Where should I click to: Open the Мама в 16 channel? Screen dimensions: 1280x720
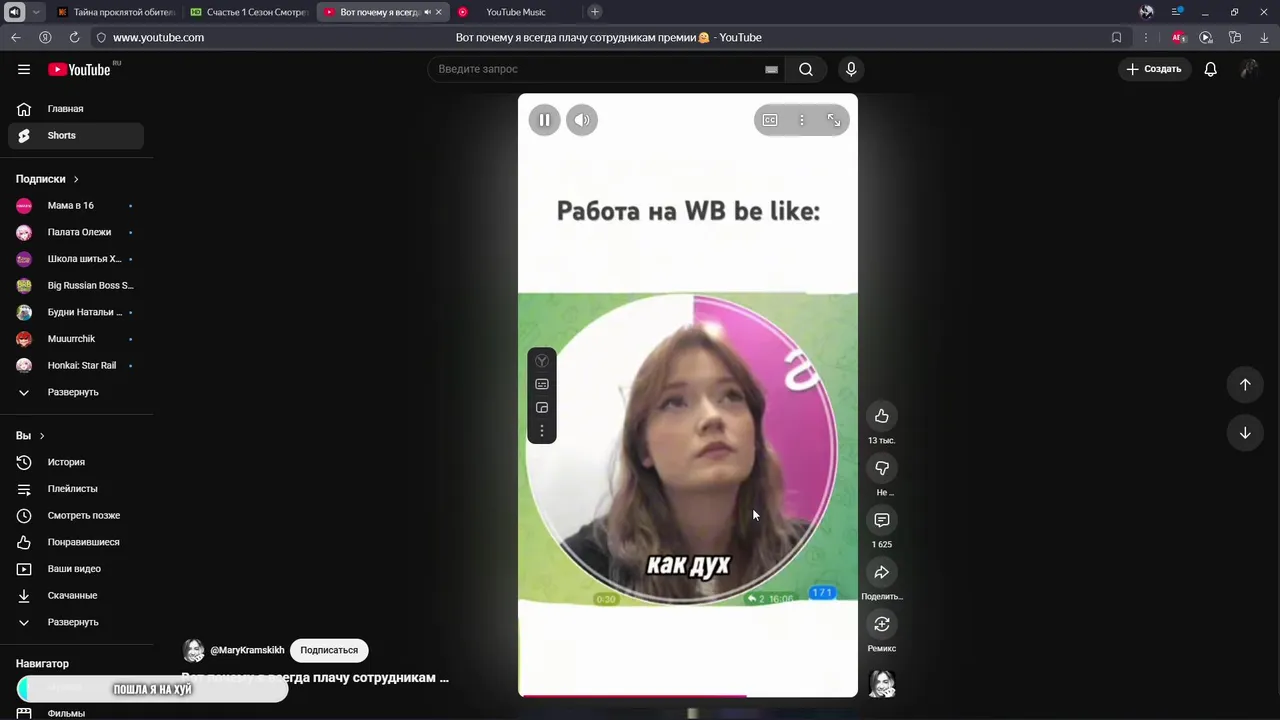coord(76,206)
